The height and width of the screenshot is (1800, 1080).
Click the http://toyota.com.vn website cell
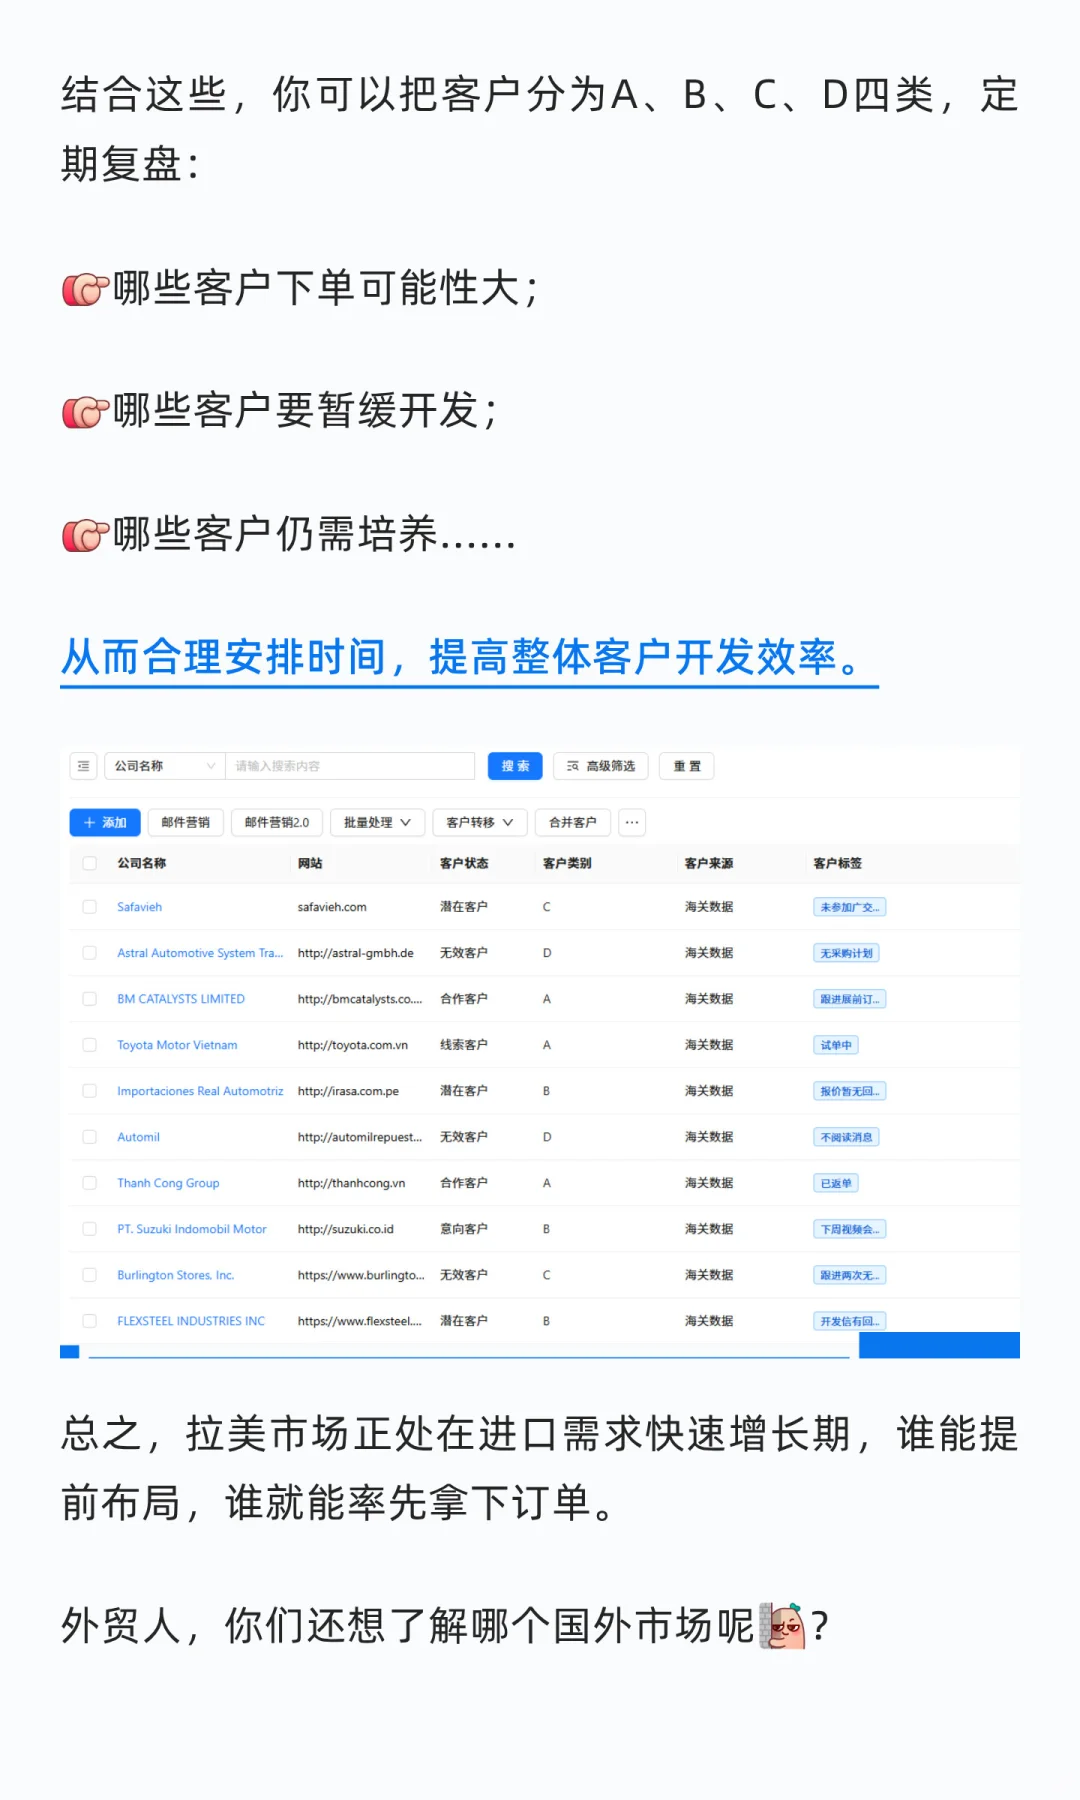point(353,1045)
